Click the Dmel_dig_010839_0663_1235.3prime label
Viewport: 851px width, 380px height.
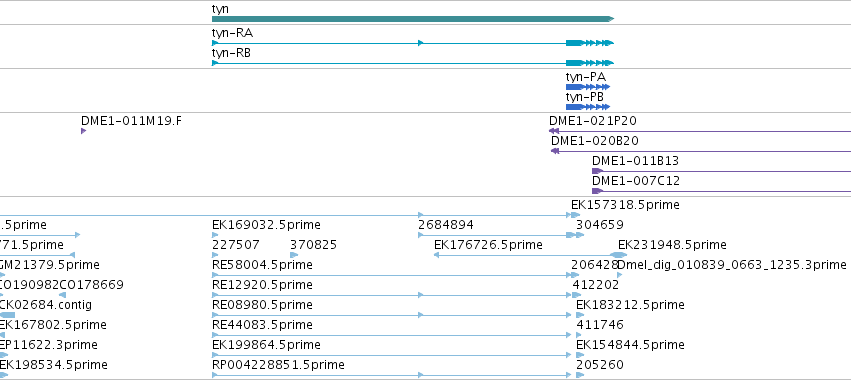click(732, 265)
